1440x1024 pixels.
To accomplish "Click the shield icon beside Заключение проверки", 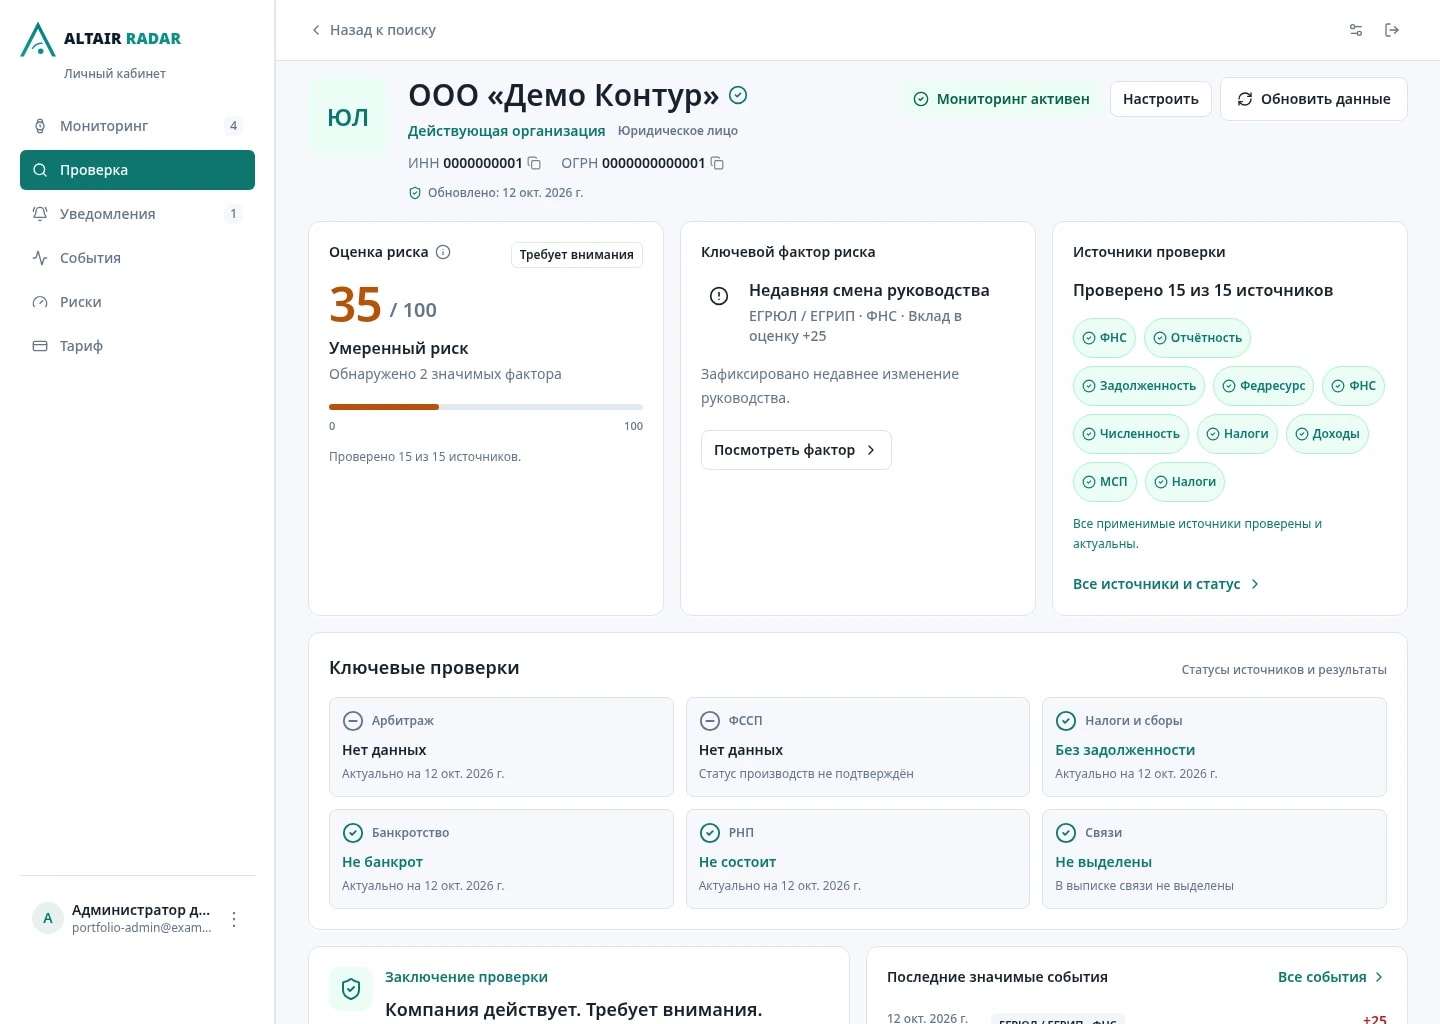I will [351, 989].
